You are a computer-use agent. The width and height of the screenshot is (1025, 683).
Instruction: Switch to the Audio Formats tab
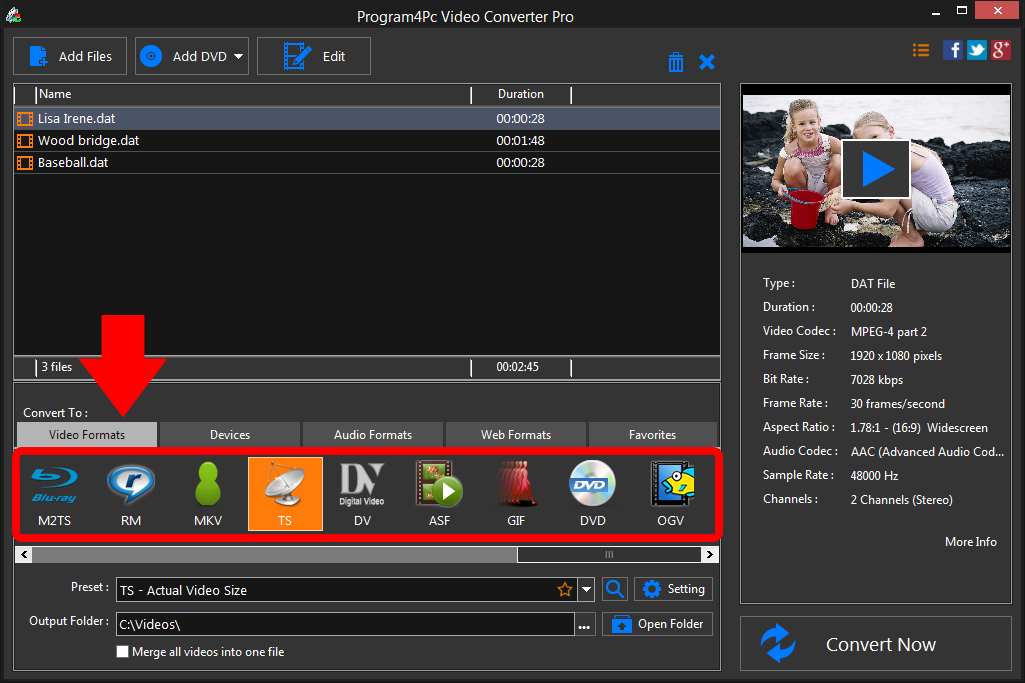[x=373, y=435]
